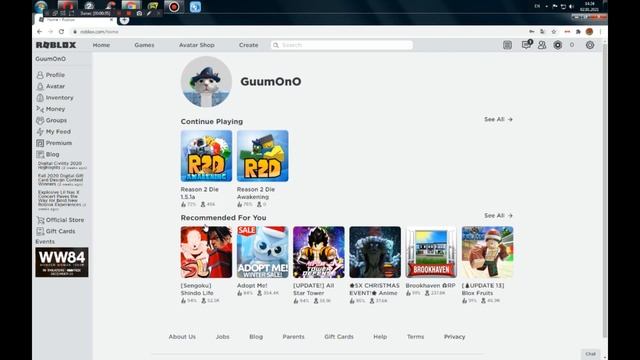640x360 pixels.
Task: Open the Chat button
Action: coord(591,354)
